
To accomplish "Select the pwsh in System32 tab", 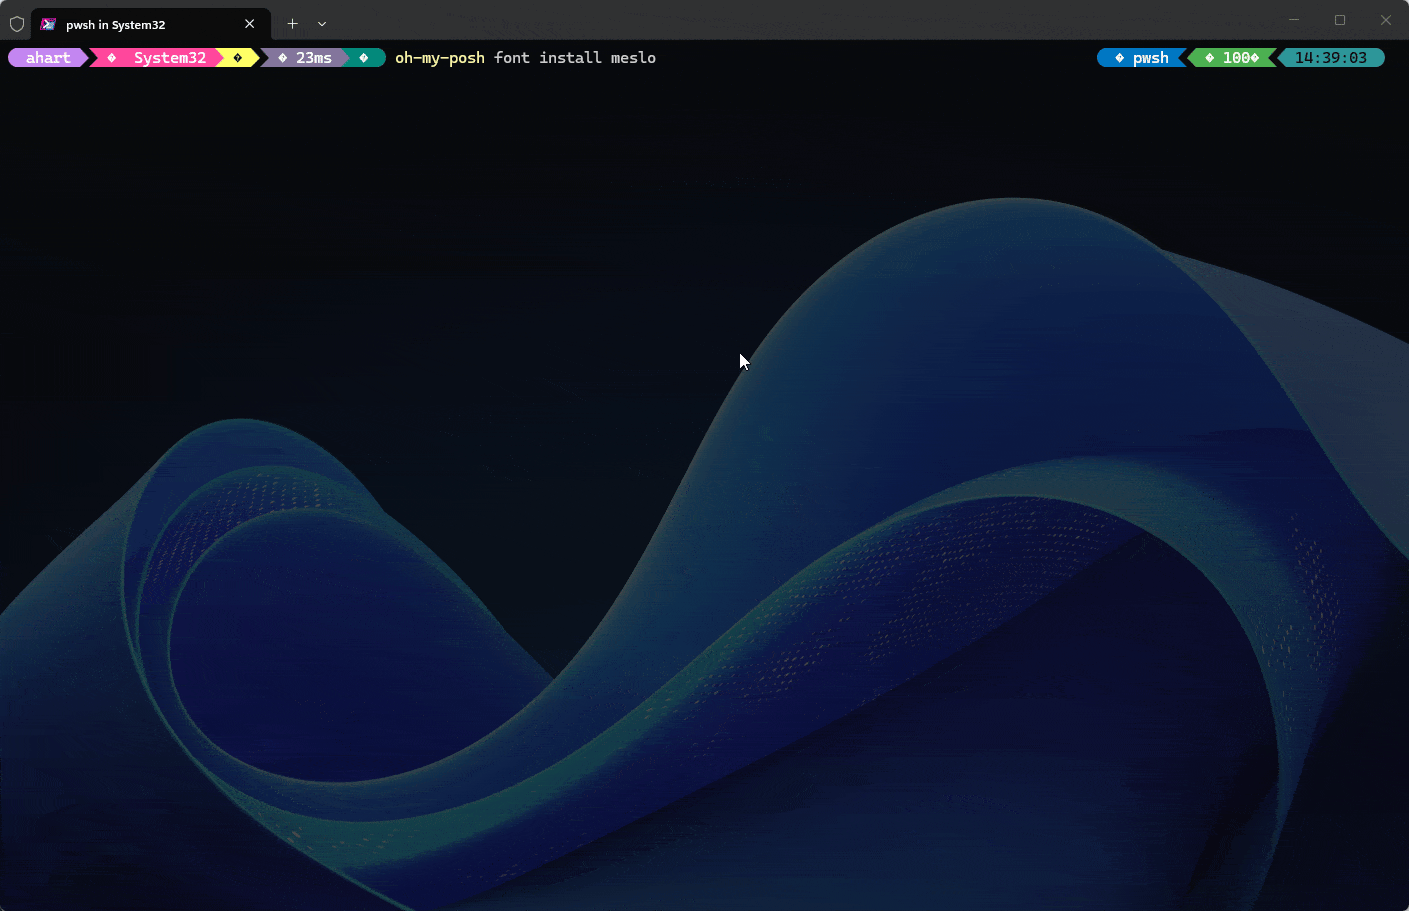I will [x=140, y=23].
